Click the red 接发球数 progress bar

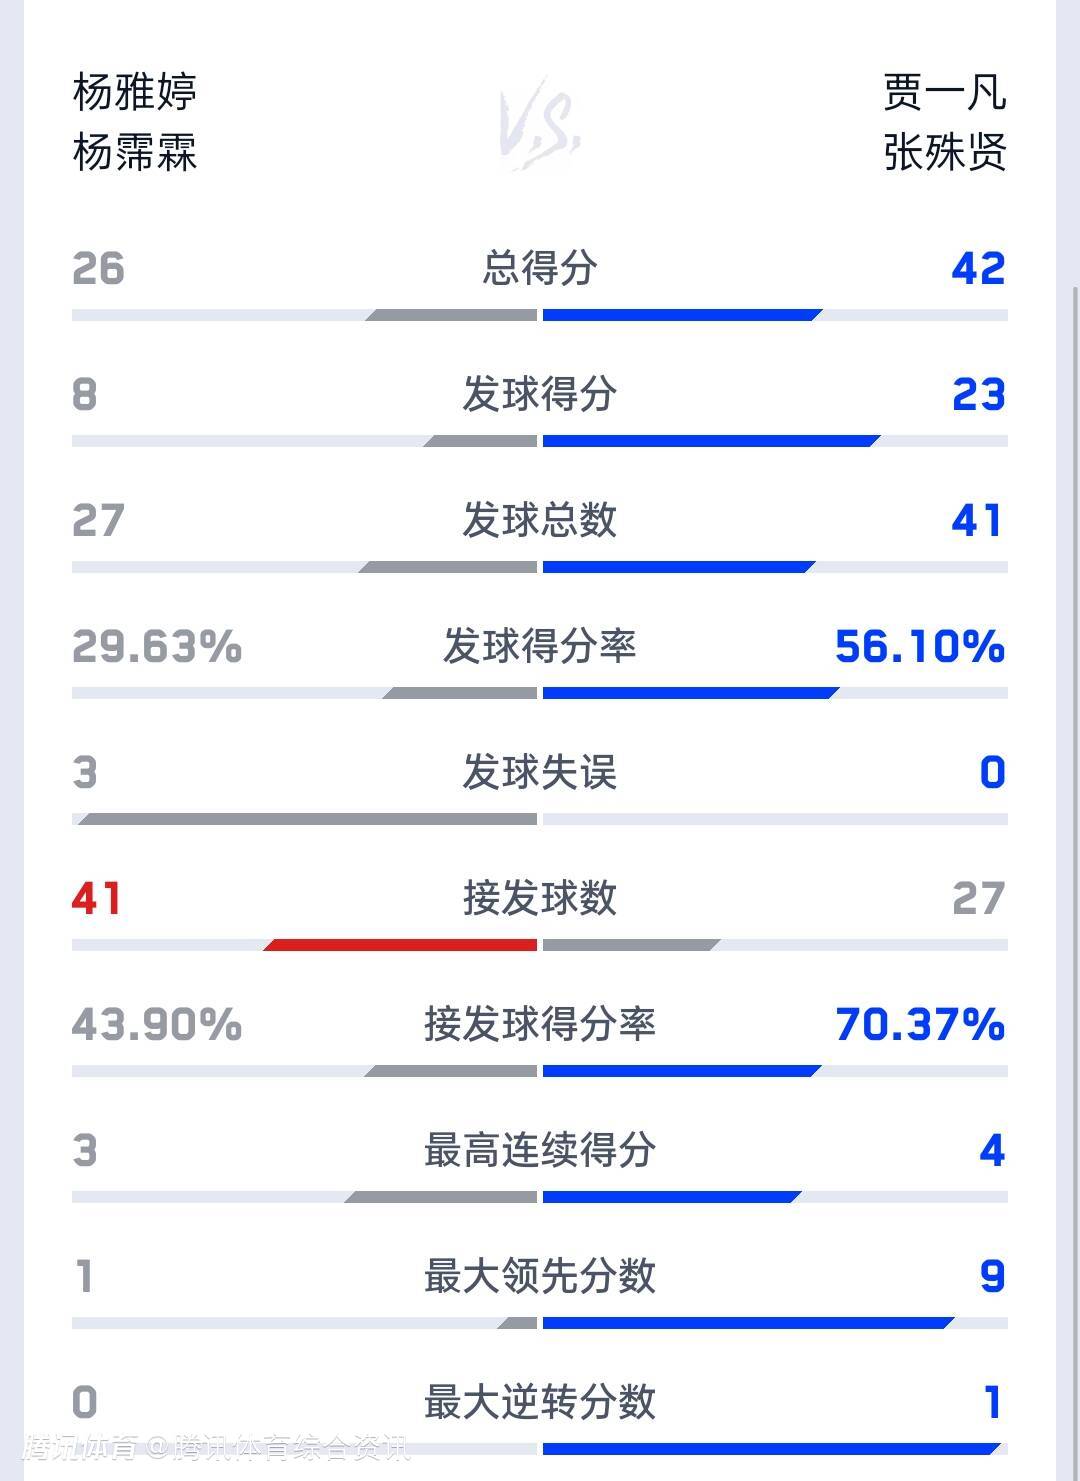pyautogui.click(x=402, y=945)
